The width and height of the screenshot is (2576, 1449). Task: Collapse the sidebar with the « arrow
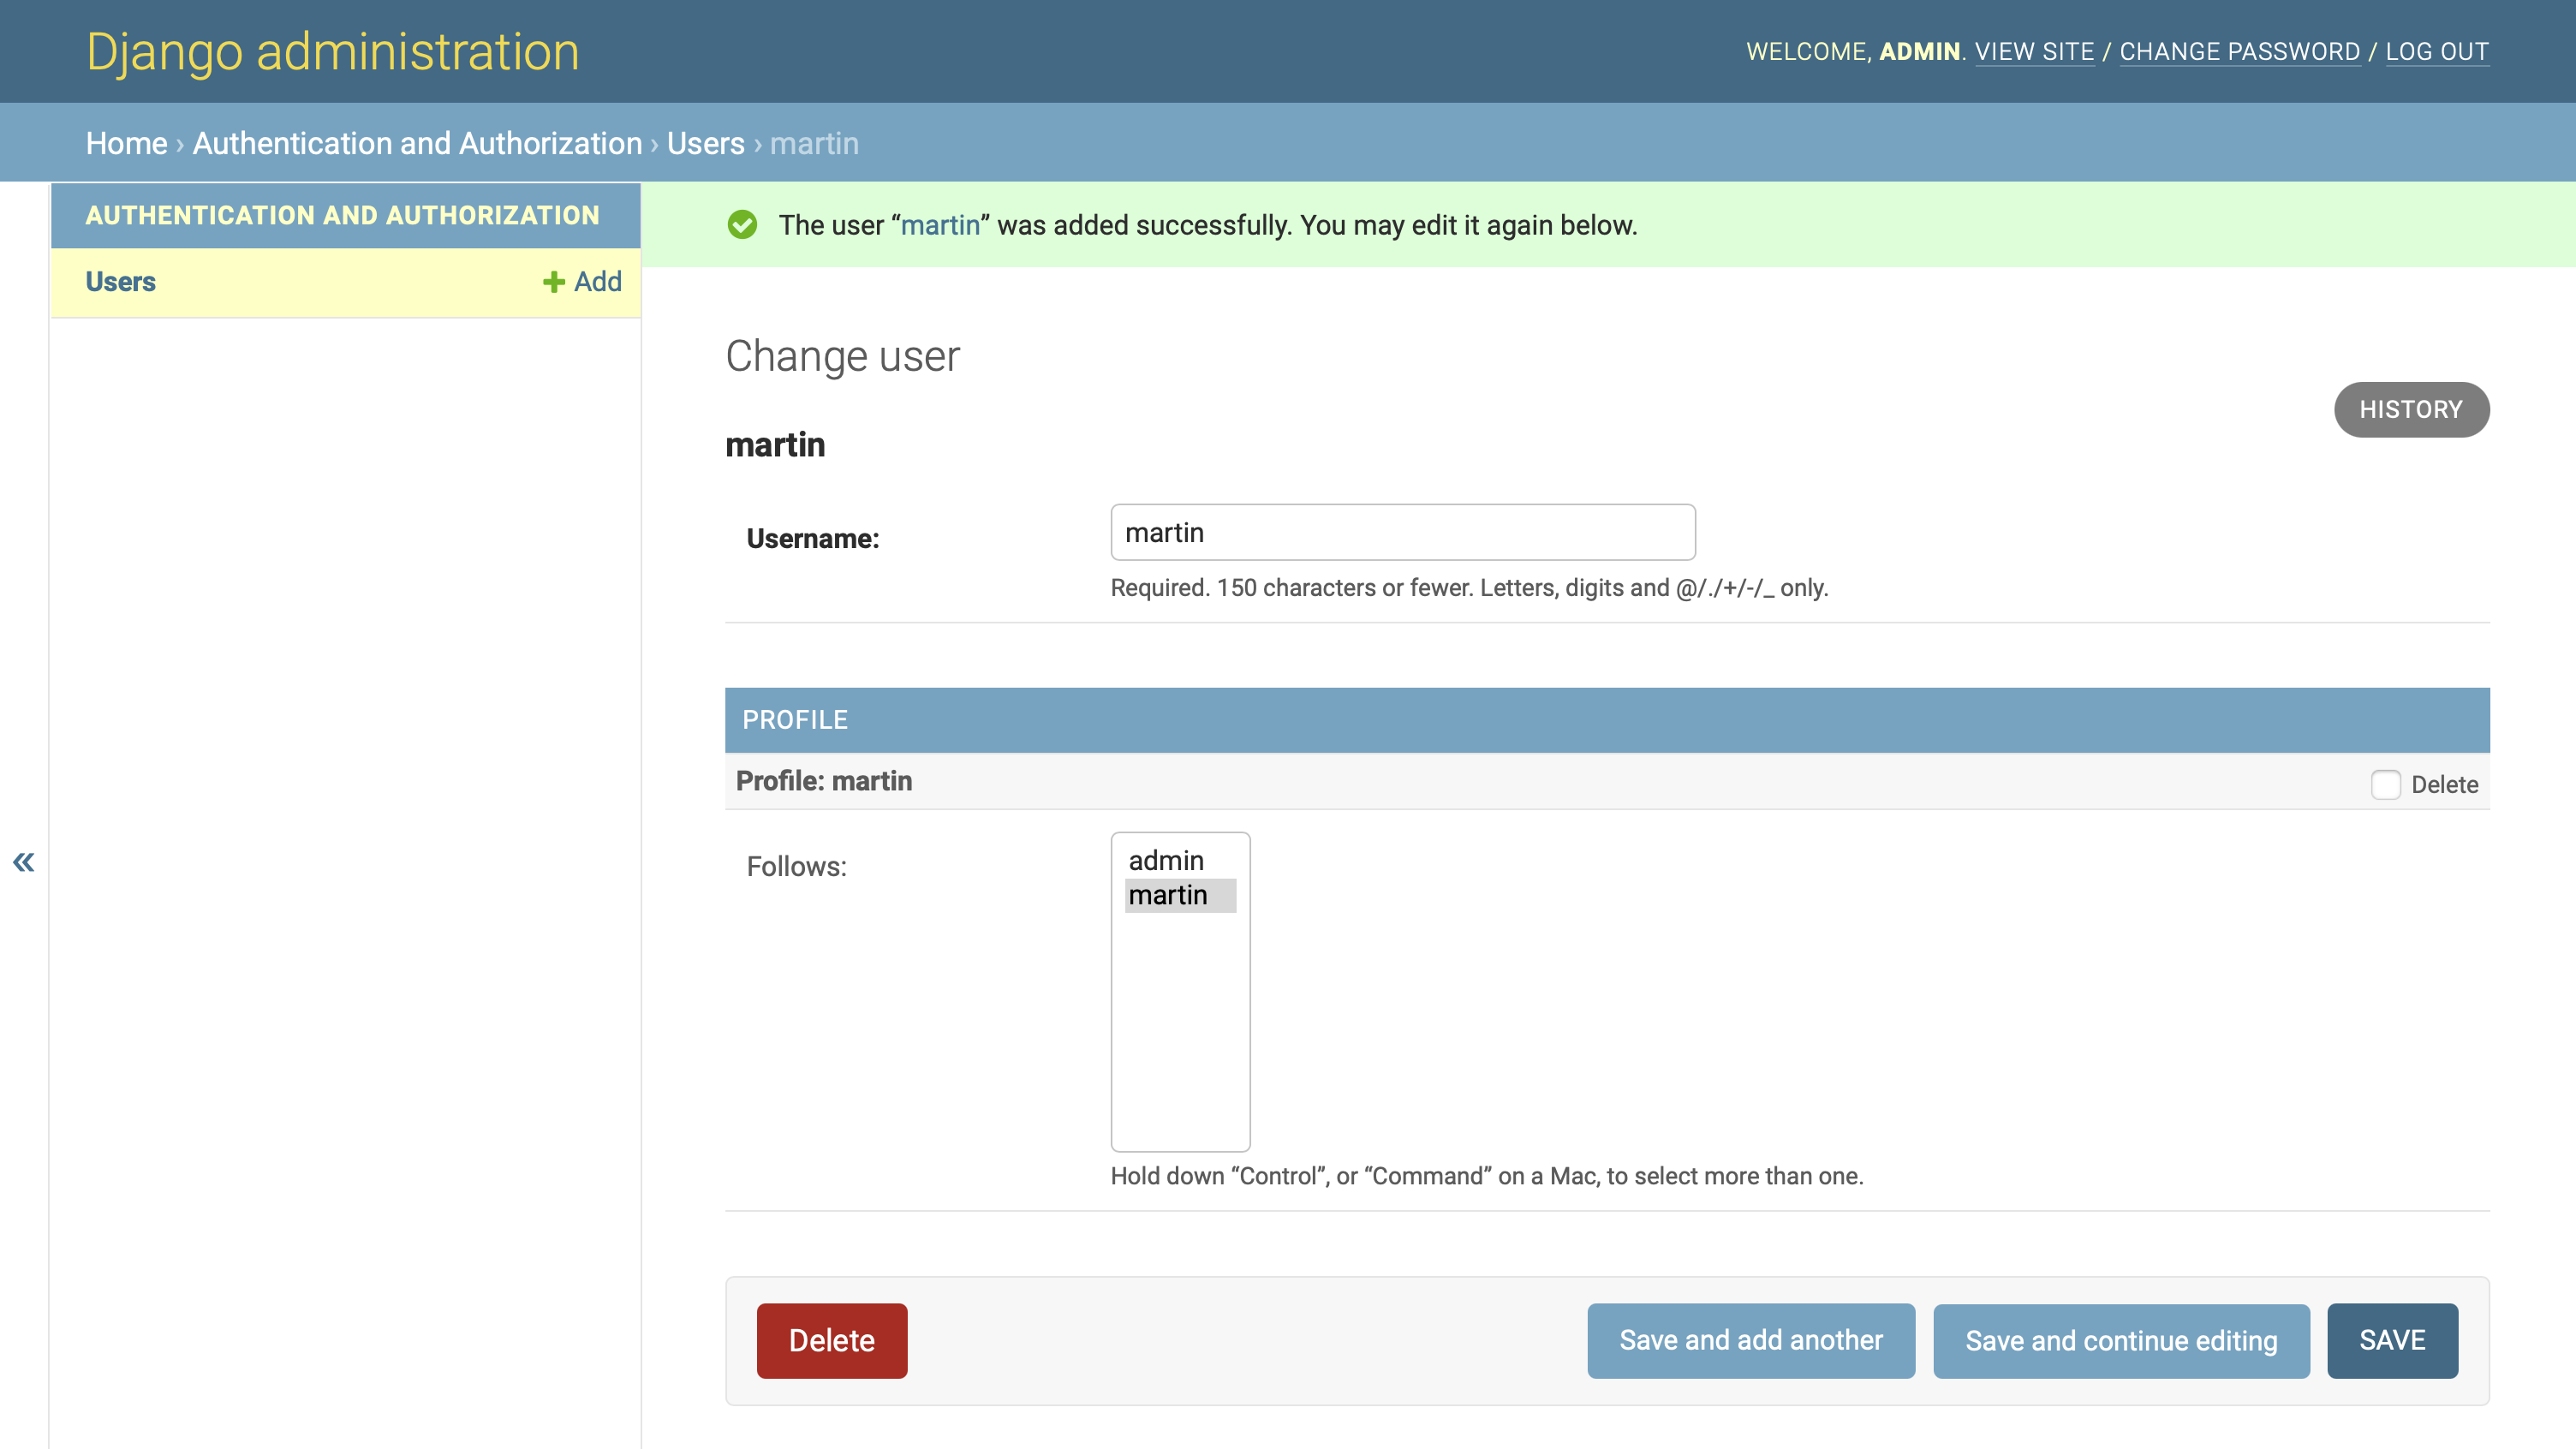(x=23, y=862)
